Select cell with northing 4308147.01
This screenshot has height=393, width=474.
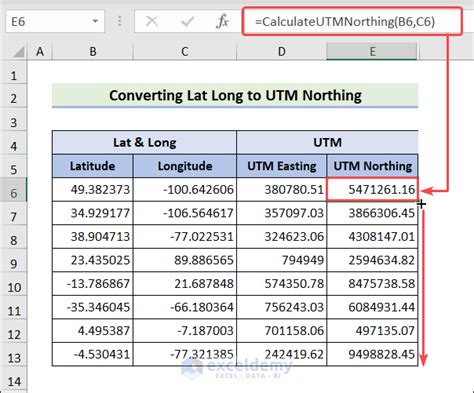tap(372, 237)
